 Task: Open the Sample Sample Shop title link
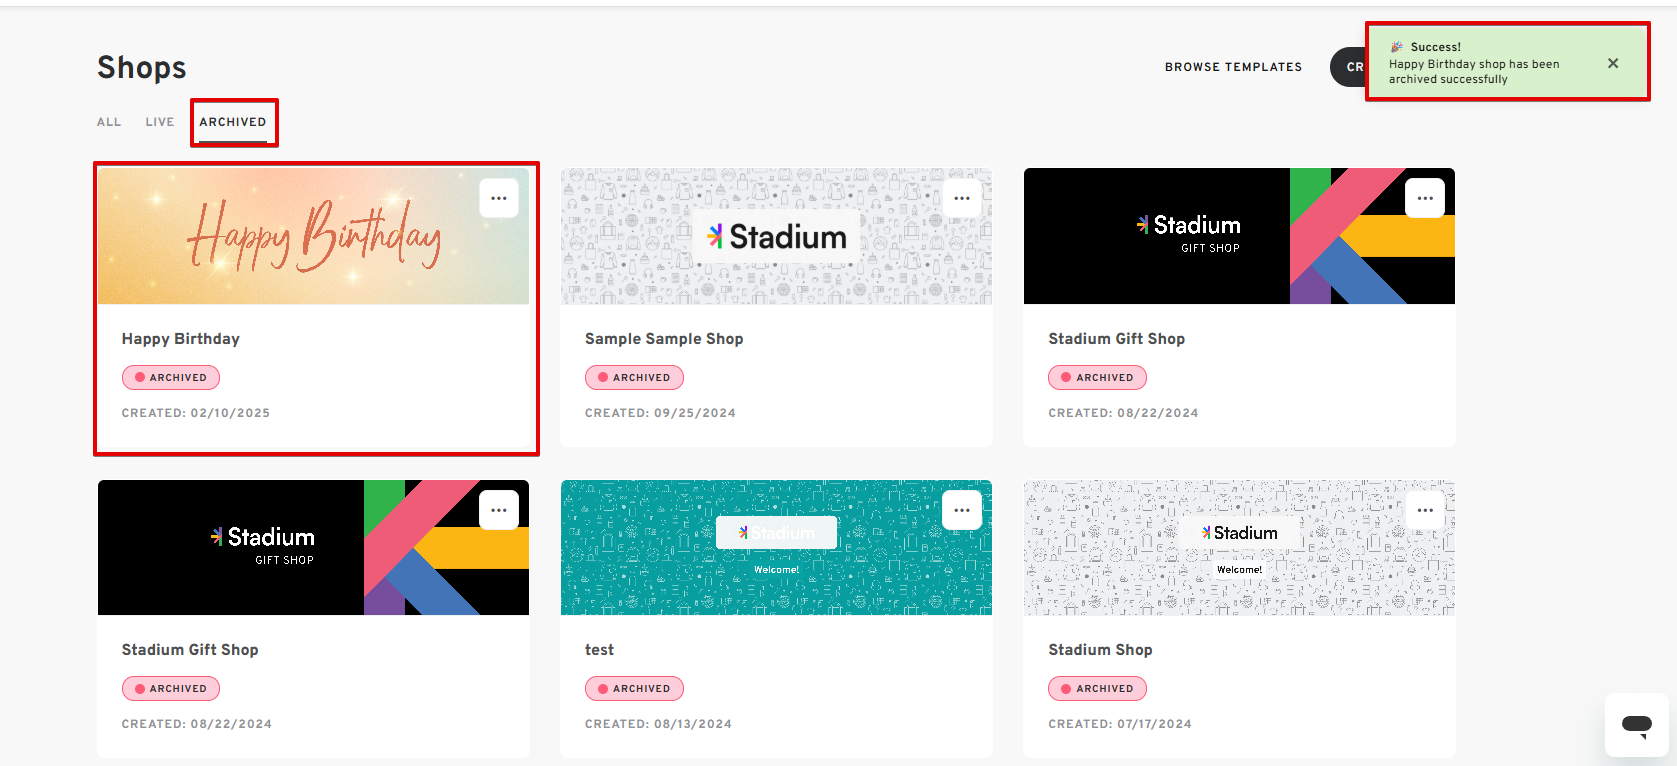(664, 339)
